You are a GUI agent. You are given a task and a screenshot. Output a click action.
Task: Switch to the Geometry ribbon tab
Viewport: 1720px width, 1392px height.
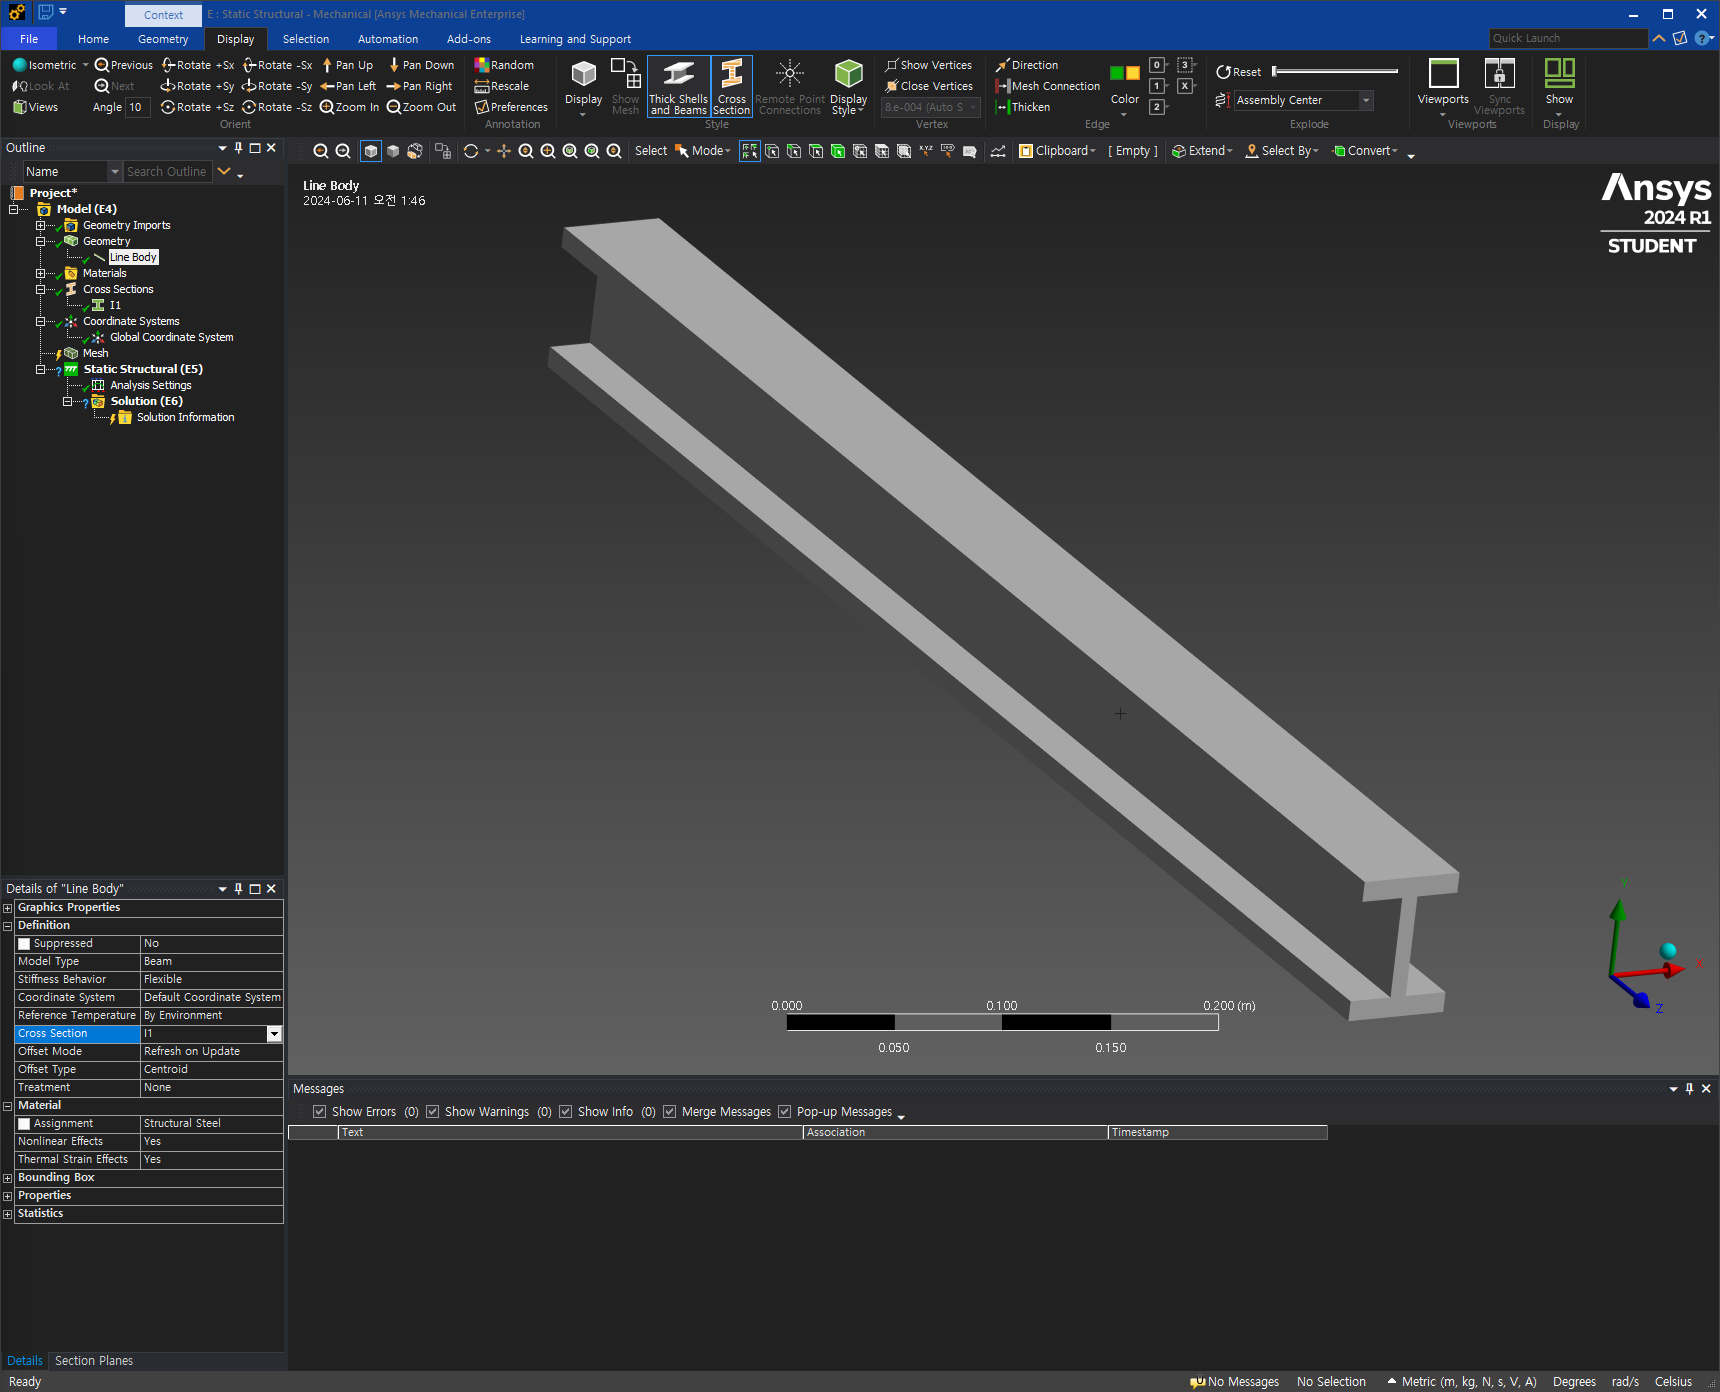pyautogui.click(x=163, y=39)
